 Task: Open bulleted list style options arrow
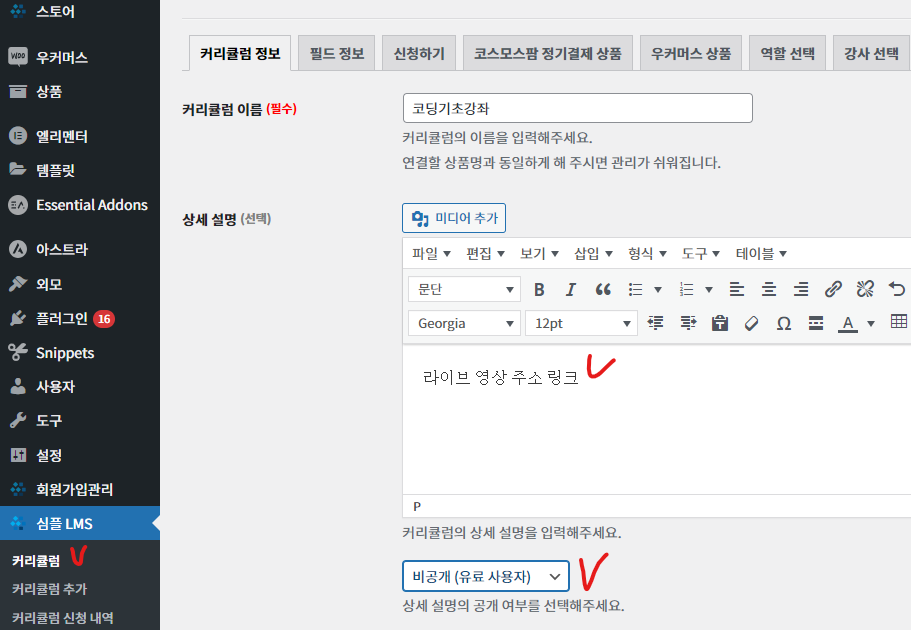(x=658, y=289)
